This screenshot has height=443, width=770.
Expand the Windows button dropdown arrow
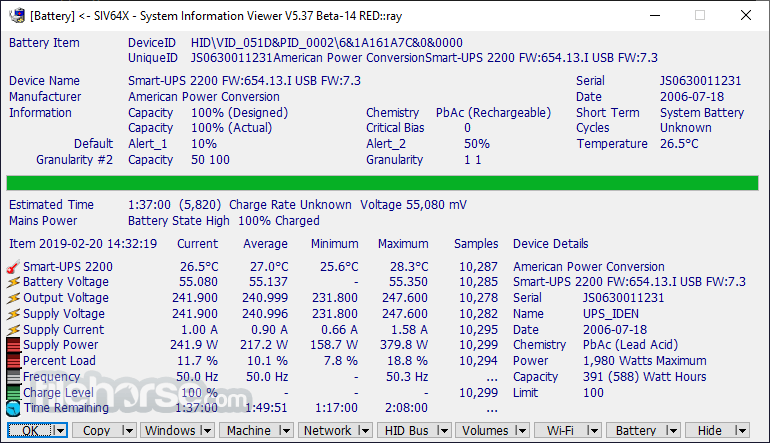coord(207,431)
